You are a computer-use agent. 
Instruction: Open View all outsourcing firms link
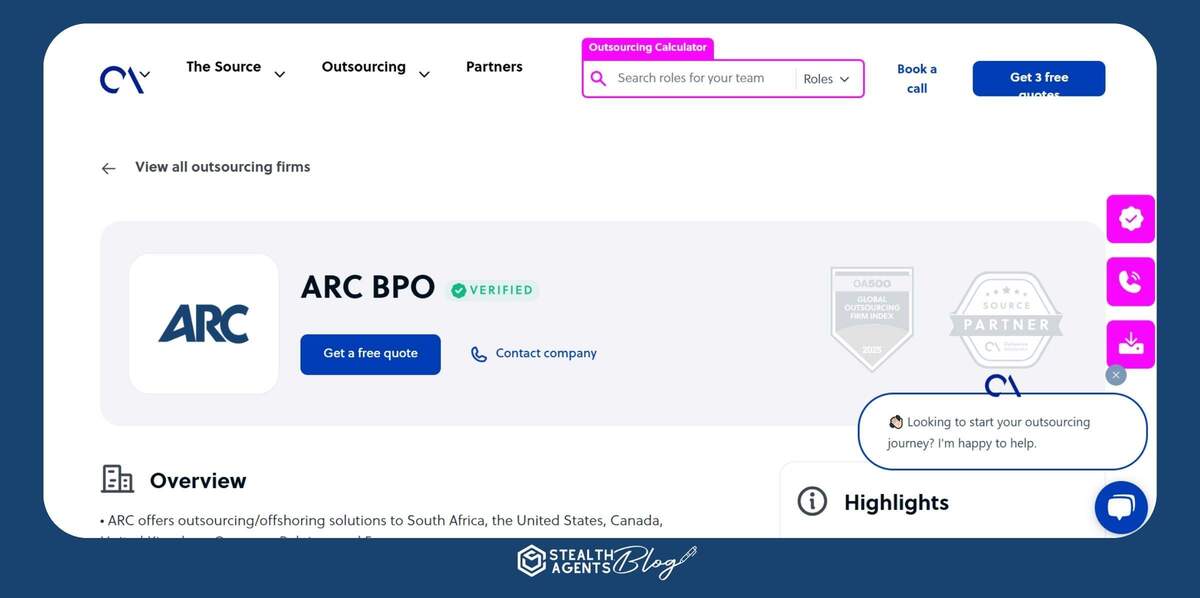tap(223, 167)
